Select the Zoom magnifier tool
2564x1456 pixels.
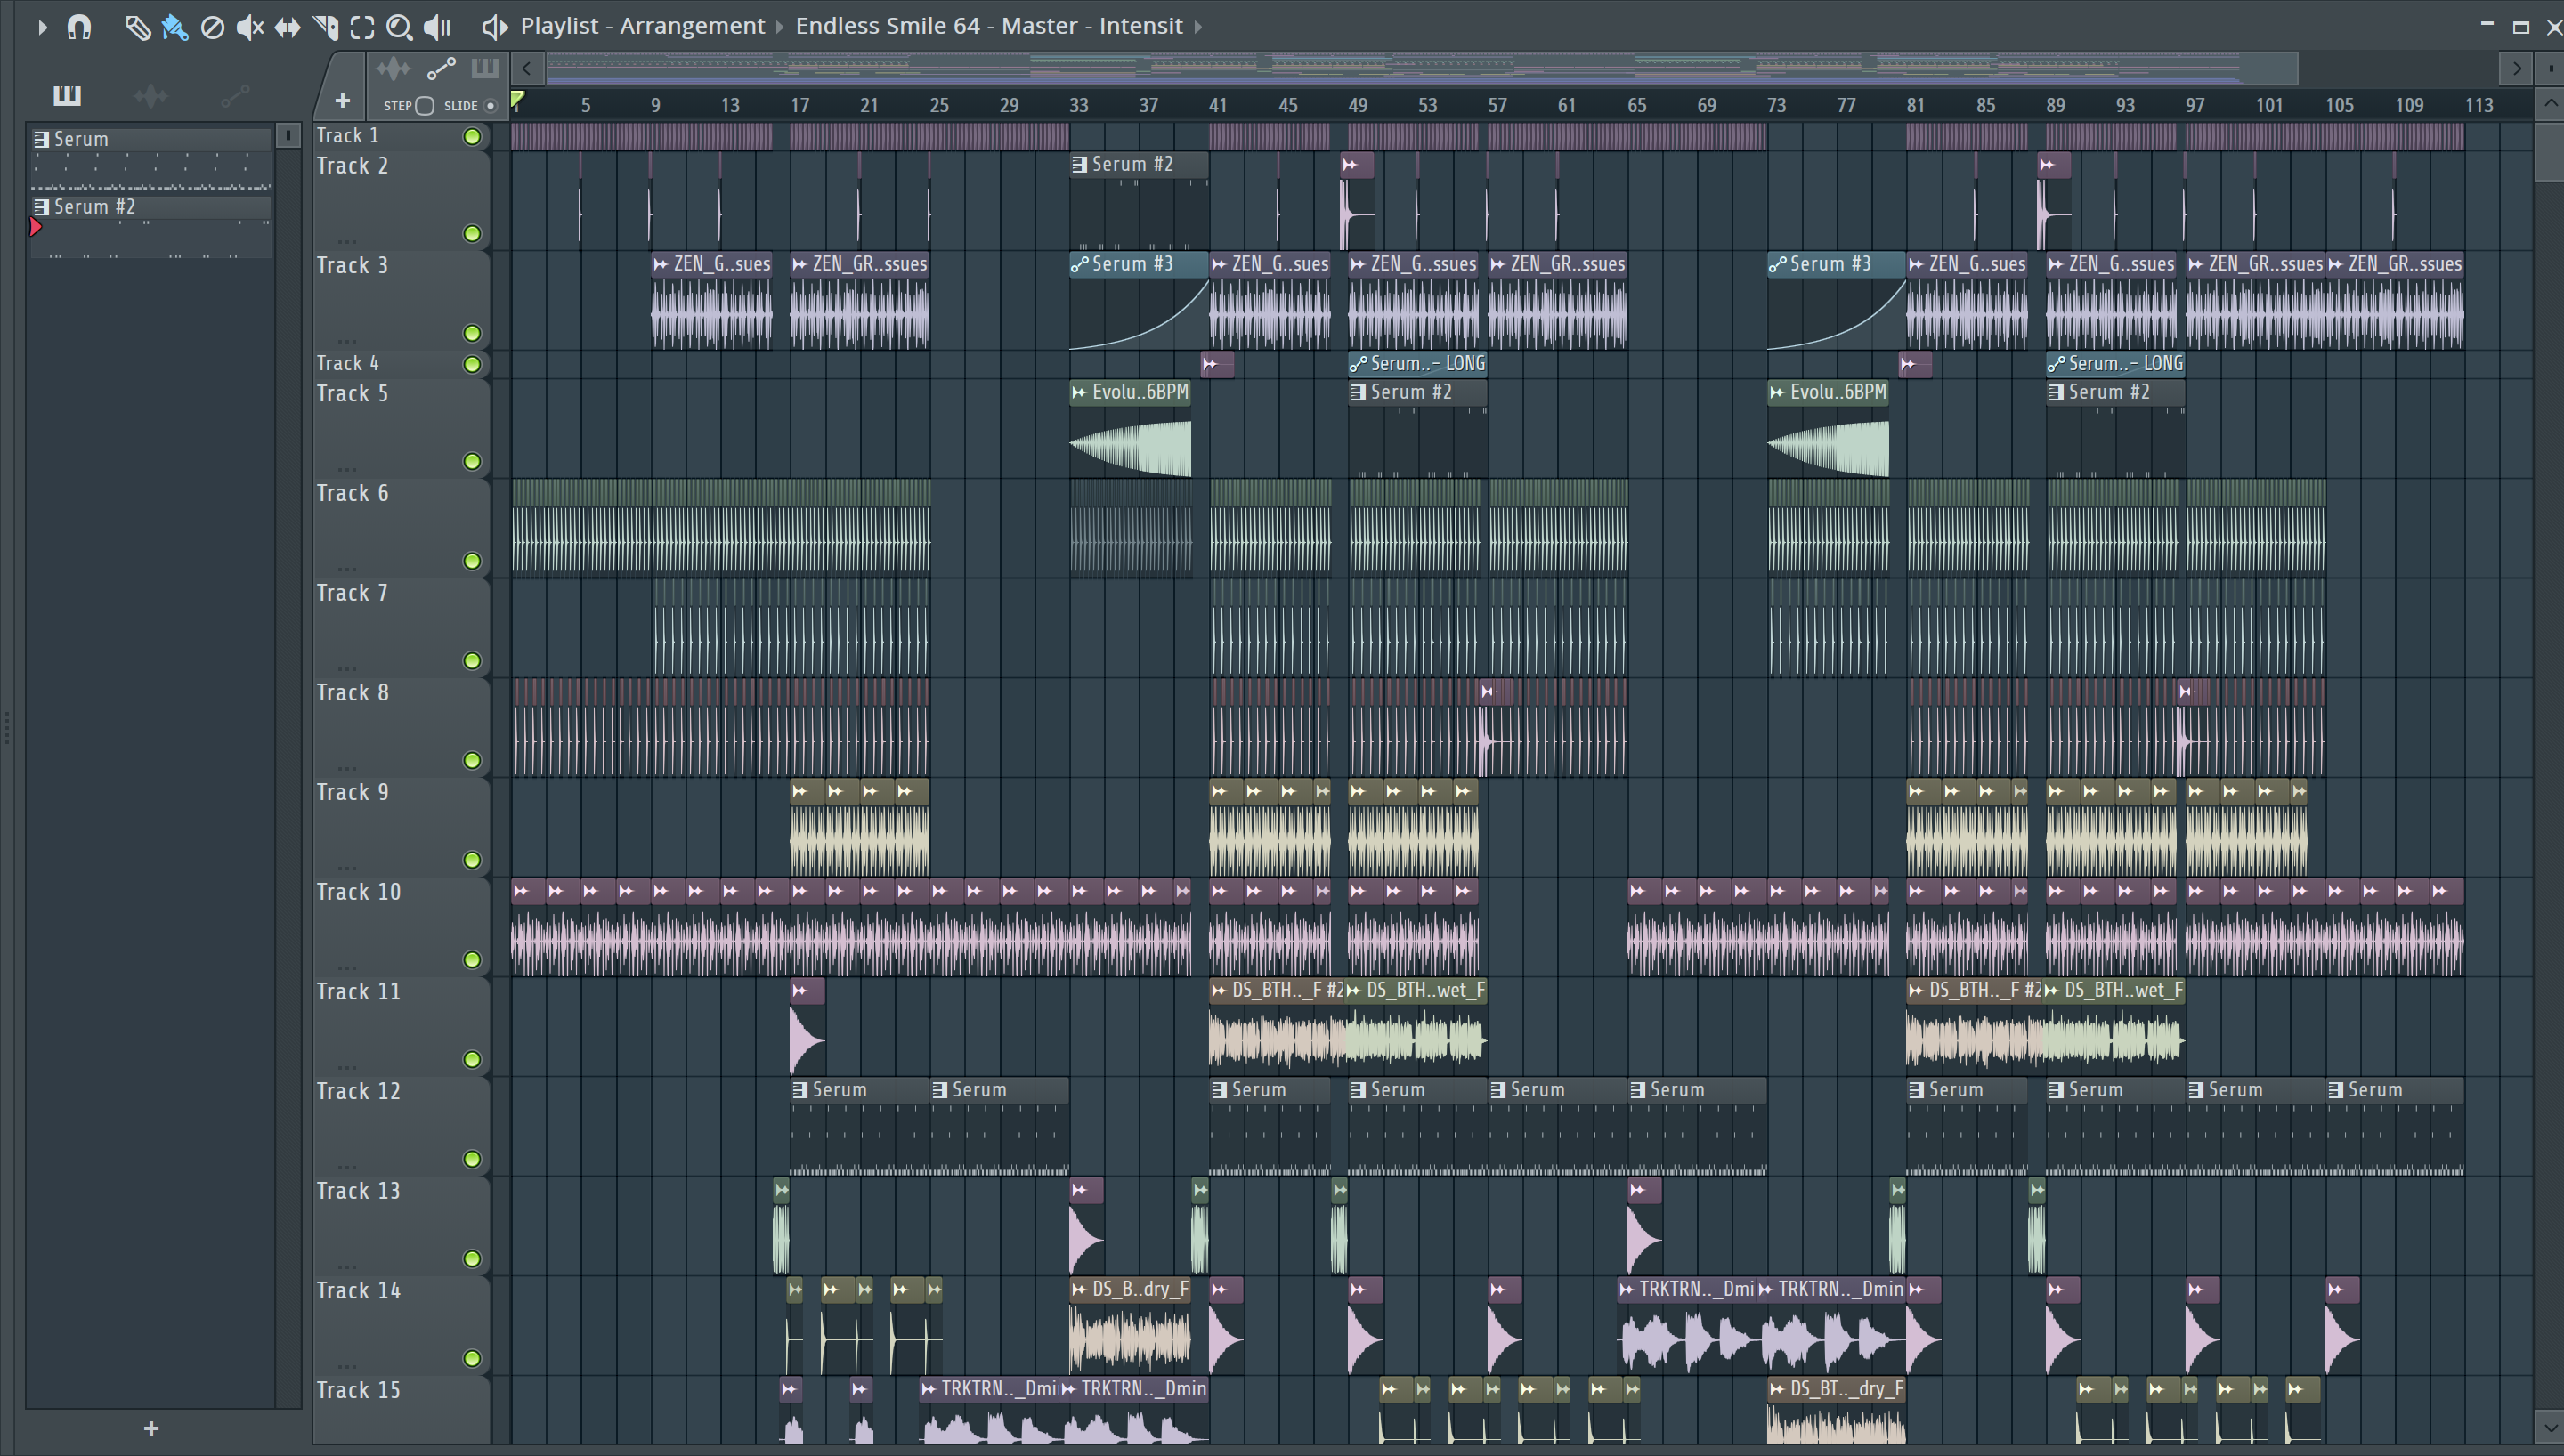click(399, 27)
